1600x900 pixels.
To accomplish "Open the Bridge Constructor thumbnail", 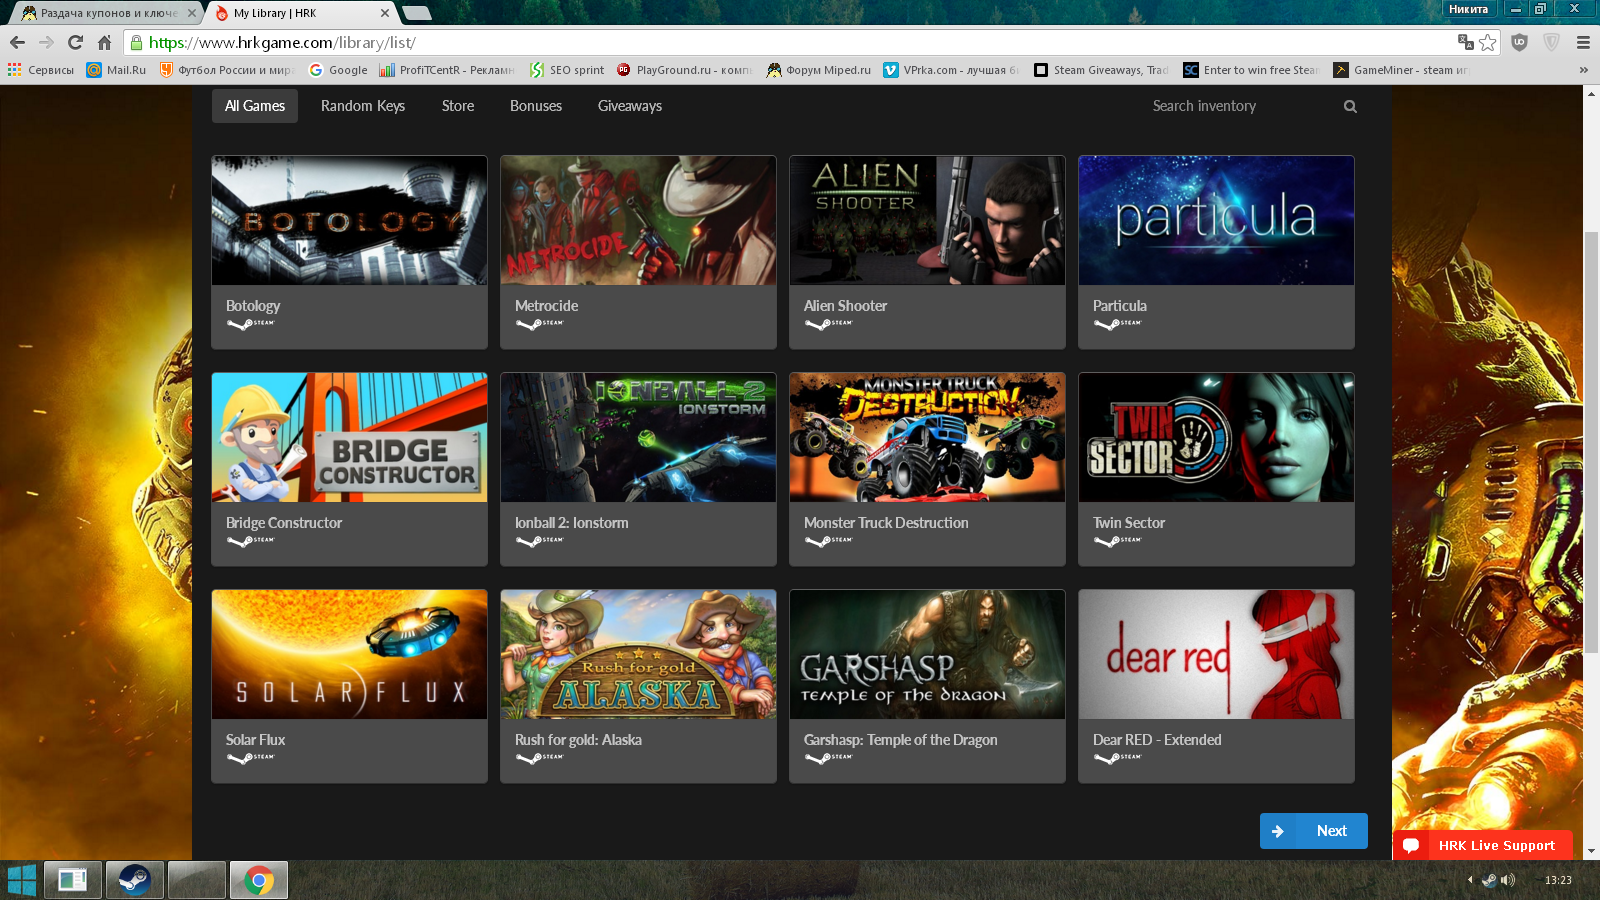I will click(350, 437).
